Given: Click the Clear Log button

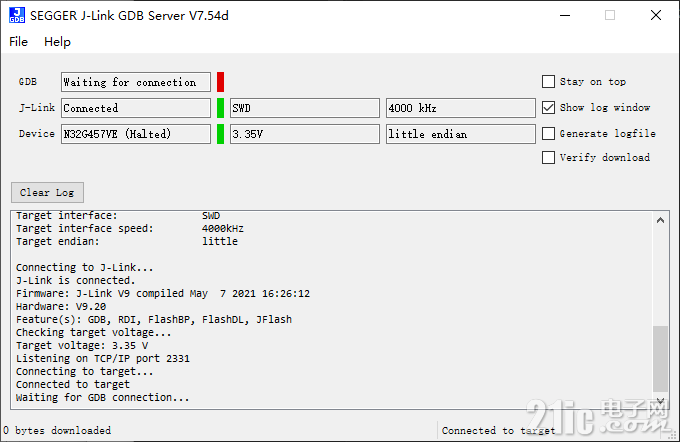Looking at the screenshot, I should click(x=47, y=193).
